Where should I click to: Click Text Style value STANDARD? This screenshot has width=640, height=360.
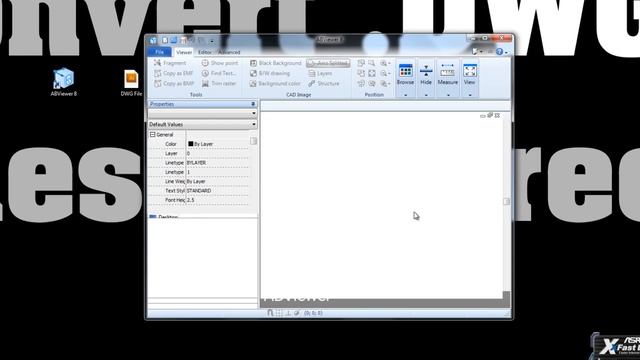point(217,191)
